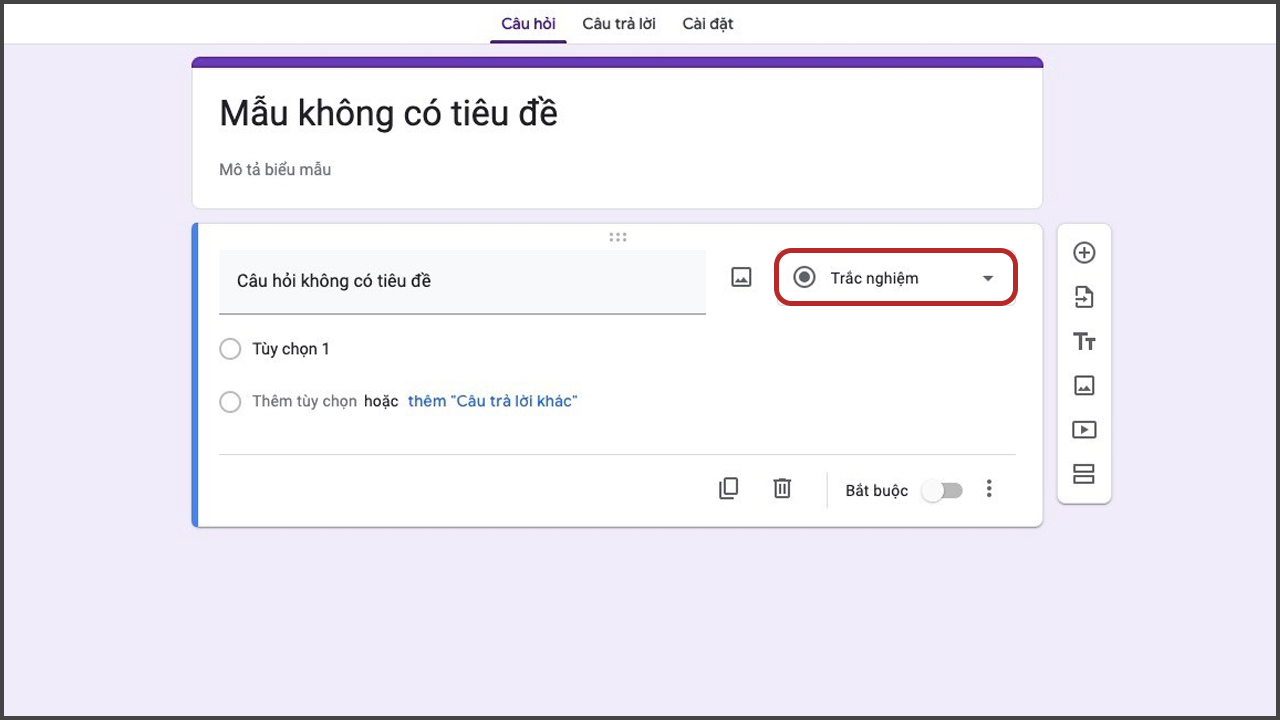Open the Cài đặt tab
Image resolution: width=1280 pixels, height=720 pixels.
click(708, 23)
